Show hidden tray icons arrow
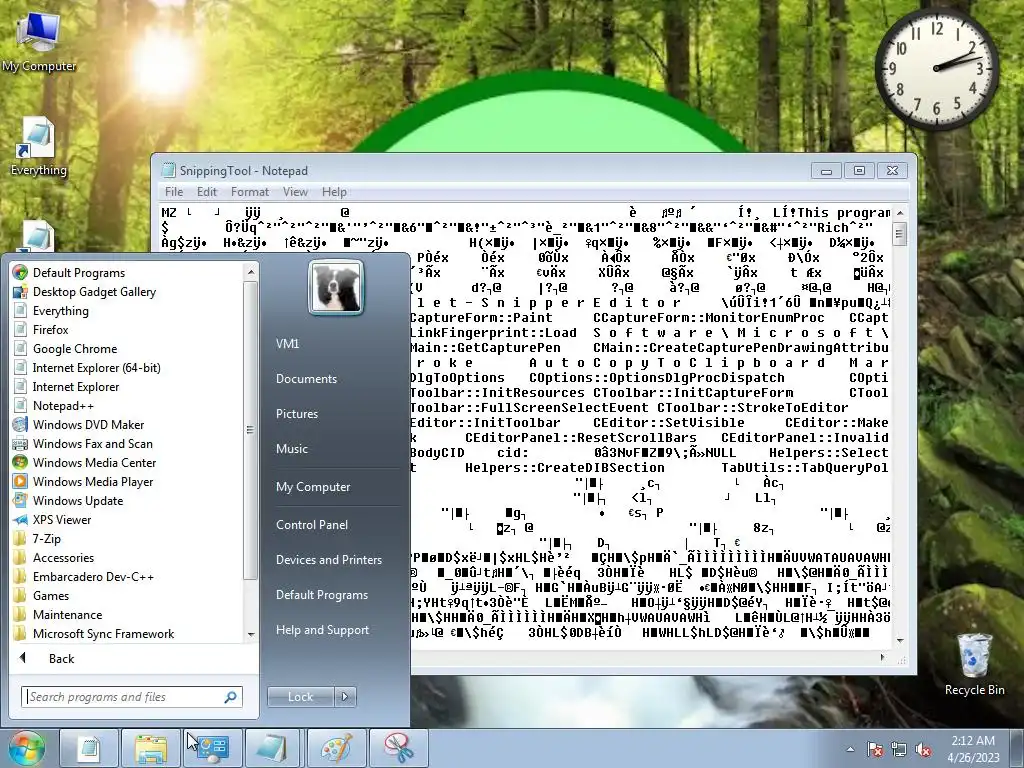This screenshot has width=1024, height=768. (850, 750)
